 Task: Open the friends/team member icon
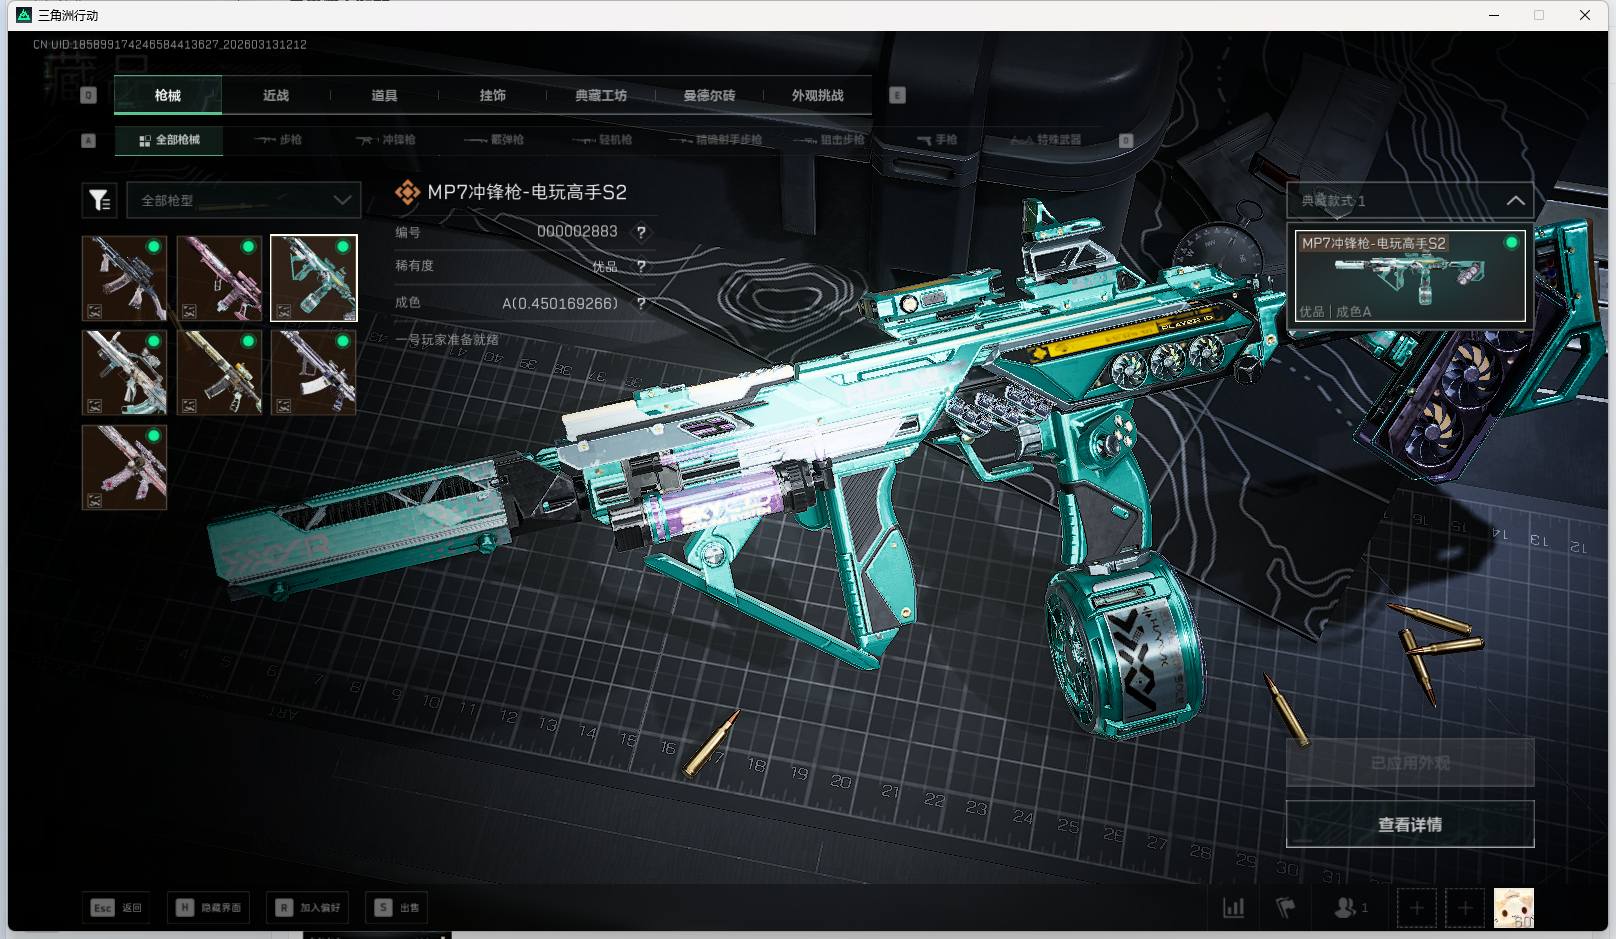click(x=1346, y=907)
